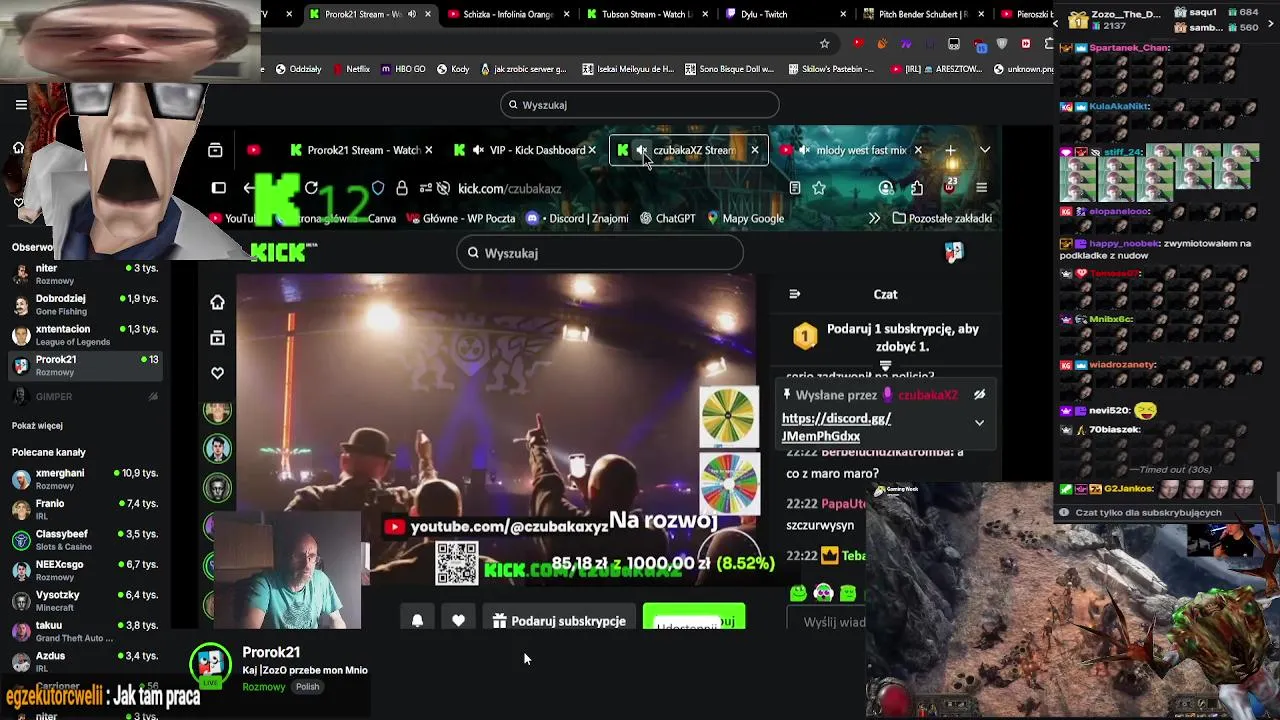Close the czubakaXZ Stream tab
Image resolution: width=1280 pixels, height=720 pixels.
[755, 150]
